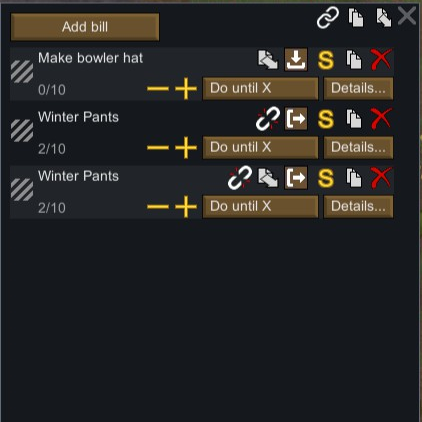Paste settings into second Winter Pants bill
Screen dimensions: 422x422
[268, 178]
